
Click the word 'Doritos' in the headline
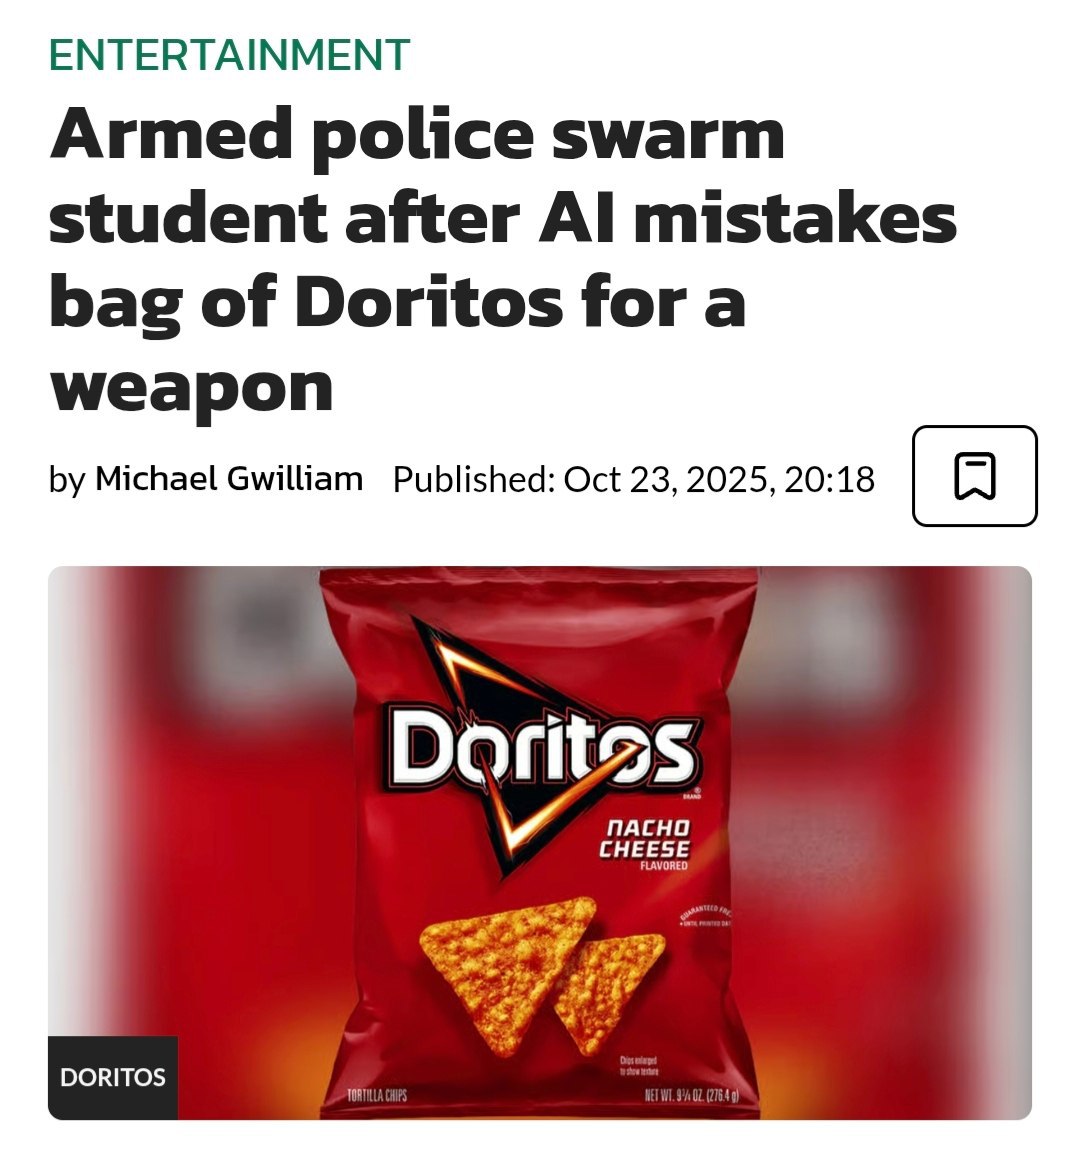tap(429, 302)
